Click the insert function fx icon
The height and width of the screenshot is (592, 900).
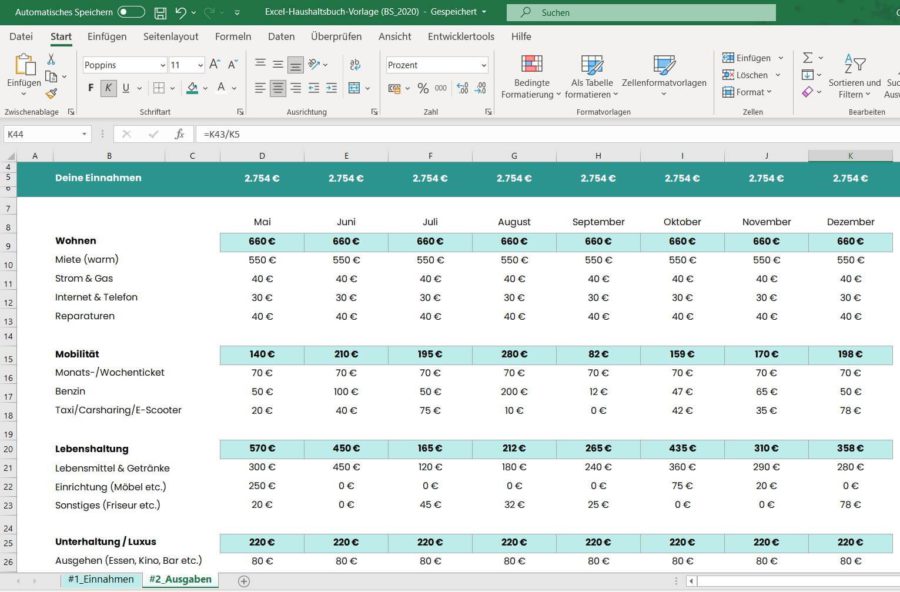coord(180,134)
